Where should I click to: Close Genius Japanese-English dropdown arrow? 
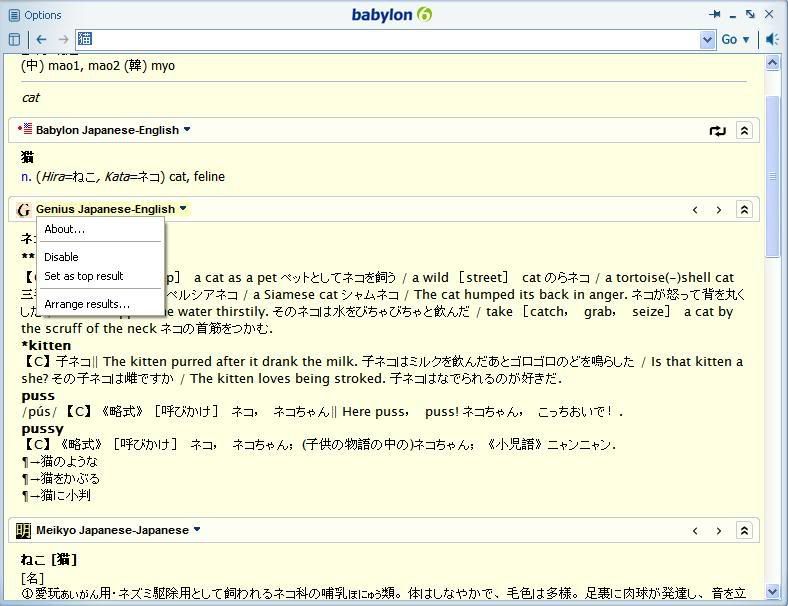(183, 208)
